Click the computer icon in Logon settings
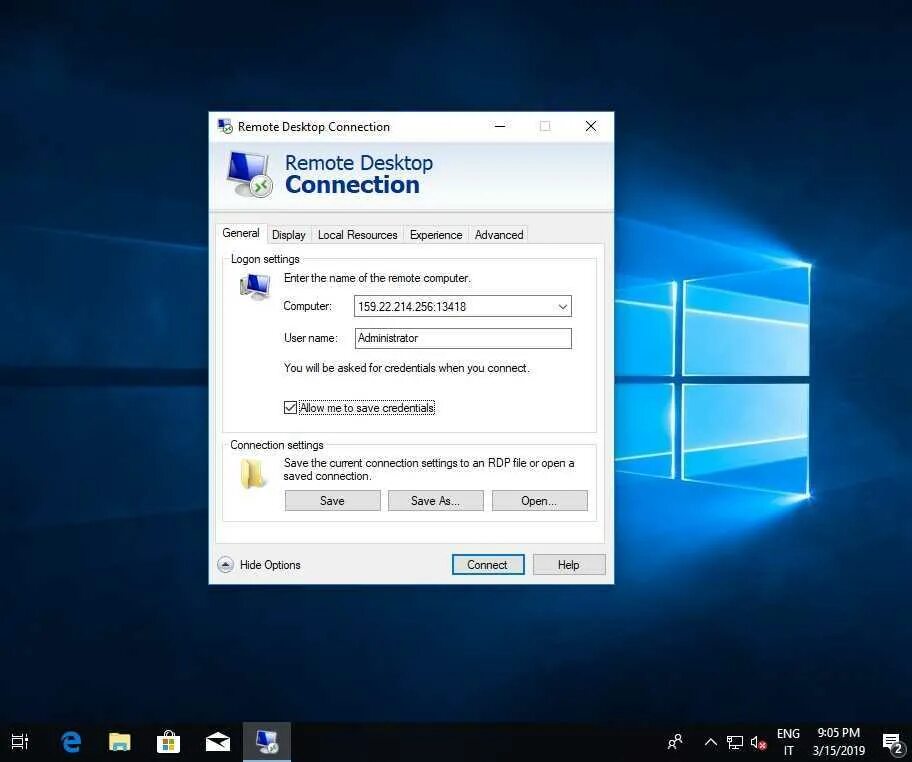The width and height of the screenshot is (912, 762). pyautogui.click(x=255, y=287)
